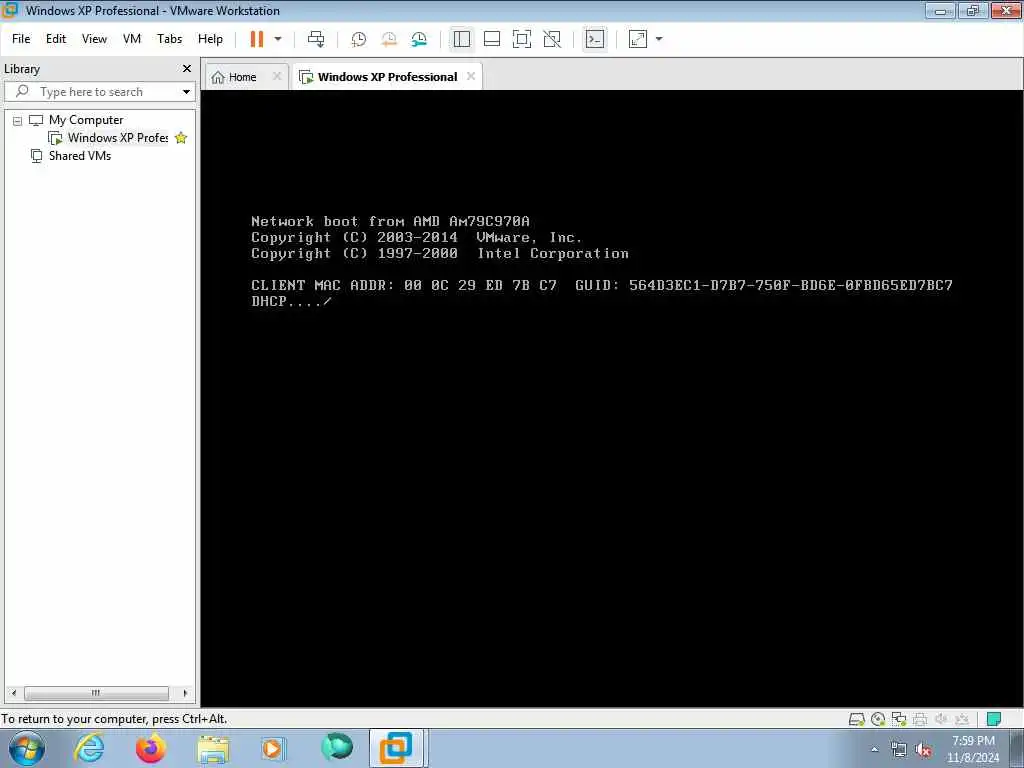
Task: Show console view button
Action: click(x=594, y=39)
